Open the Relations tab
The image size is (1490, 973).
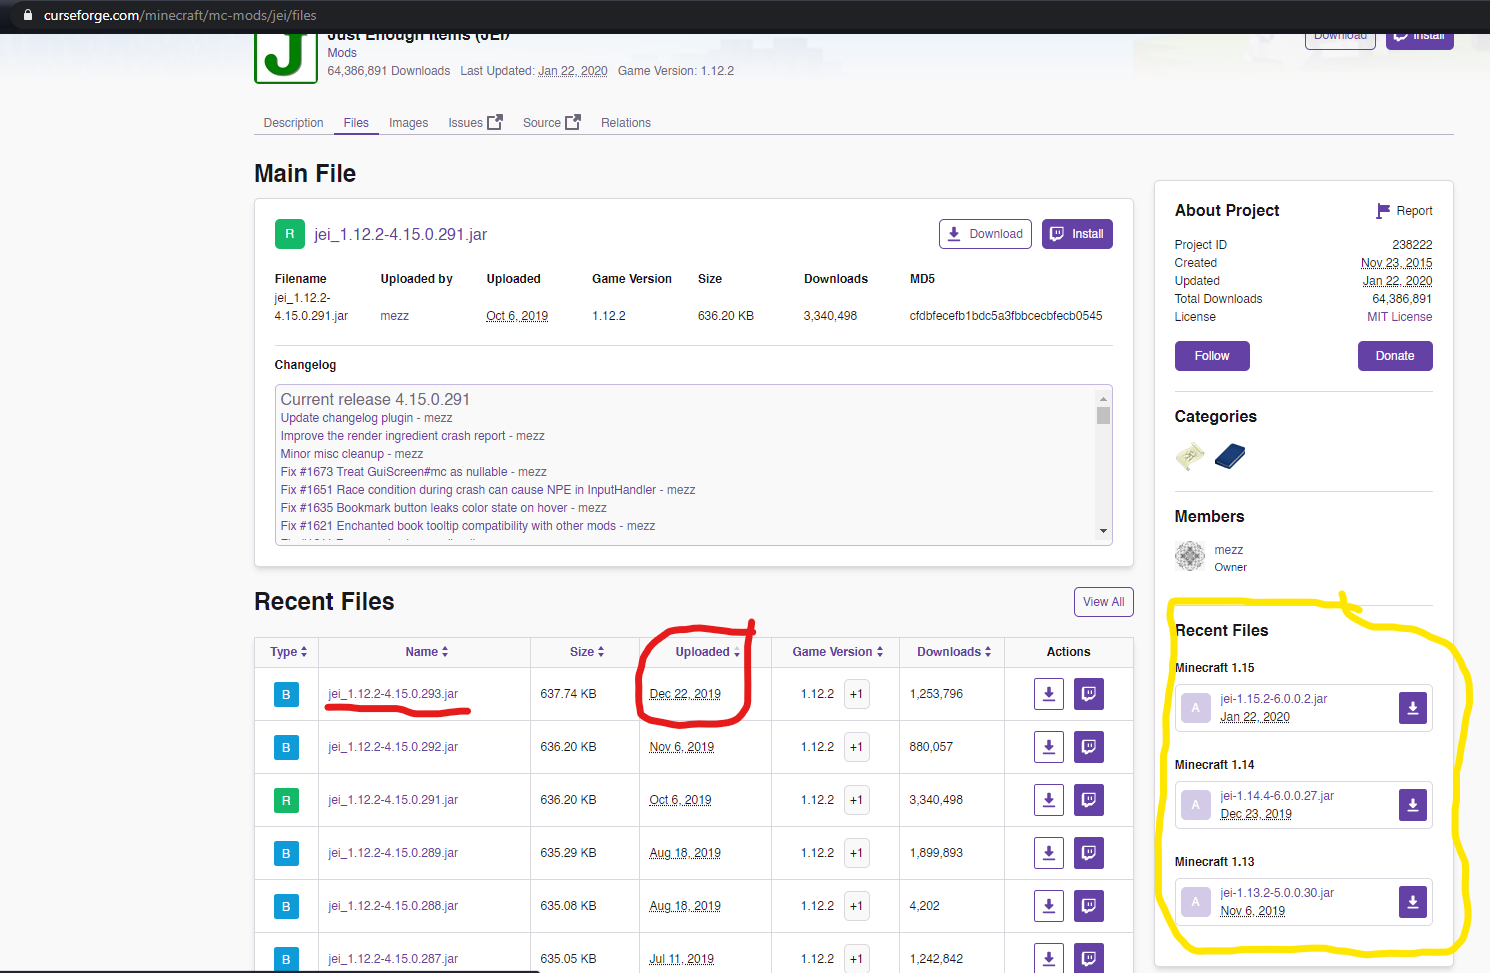(x=626, y=123)
